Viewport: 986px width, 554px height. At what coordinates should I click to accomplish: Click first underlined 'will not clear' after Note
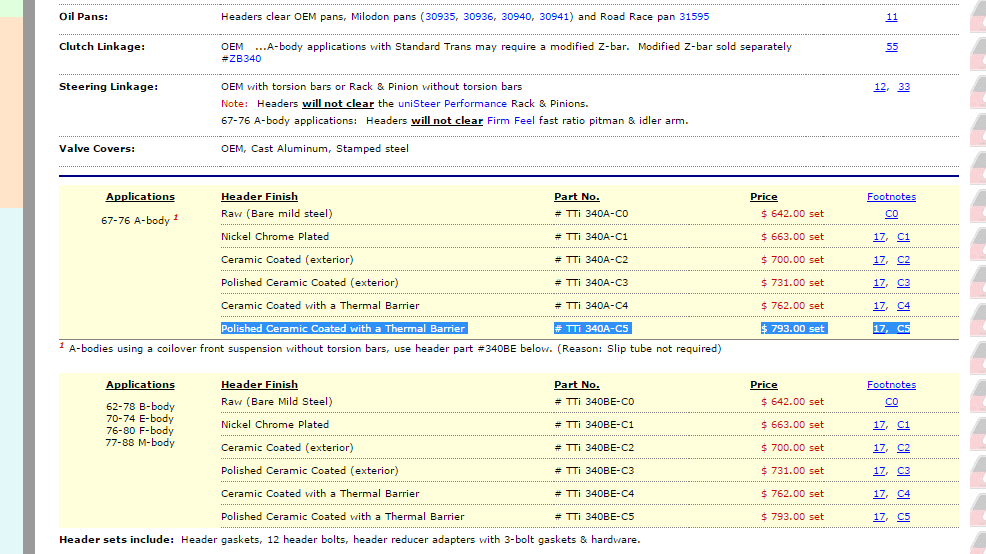(x=338, y=104)
